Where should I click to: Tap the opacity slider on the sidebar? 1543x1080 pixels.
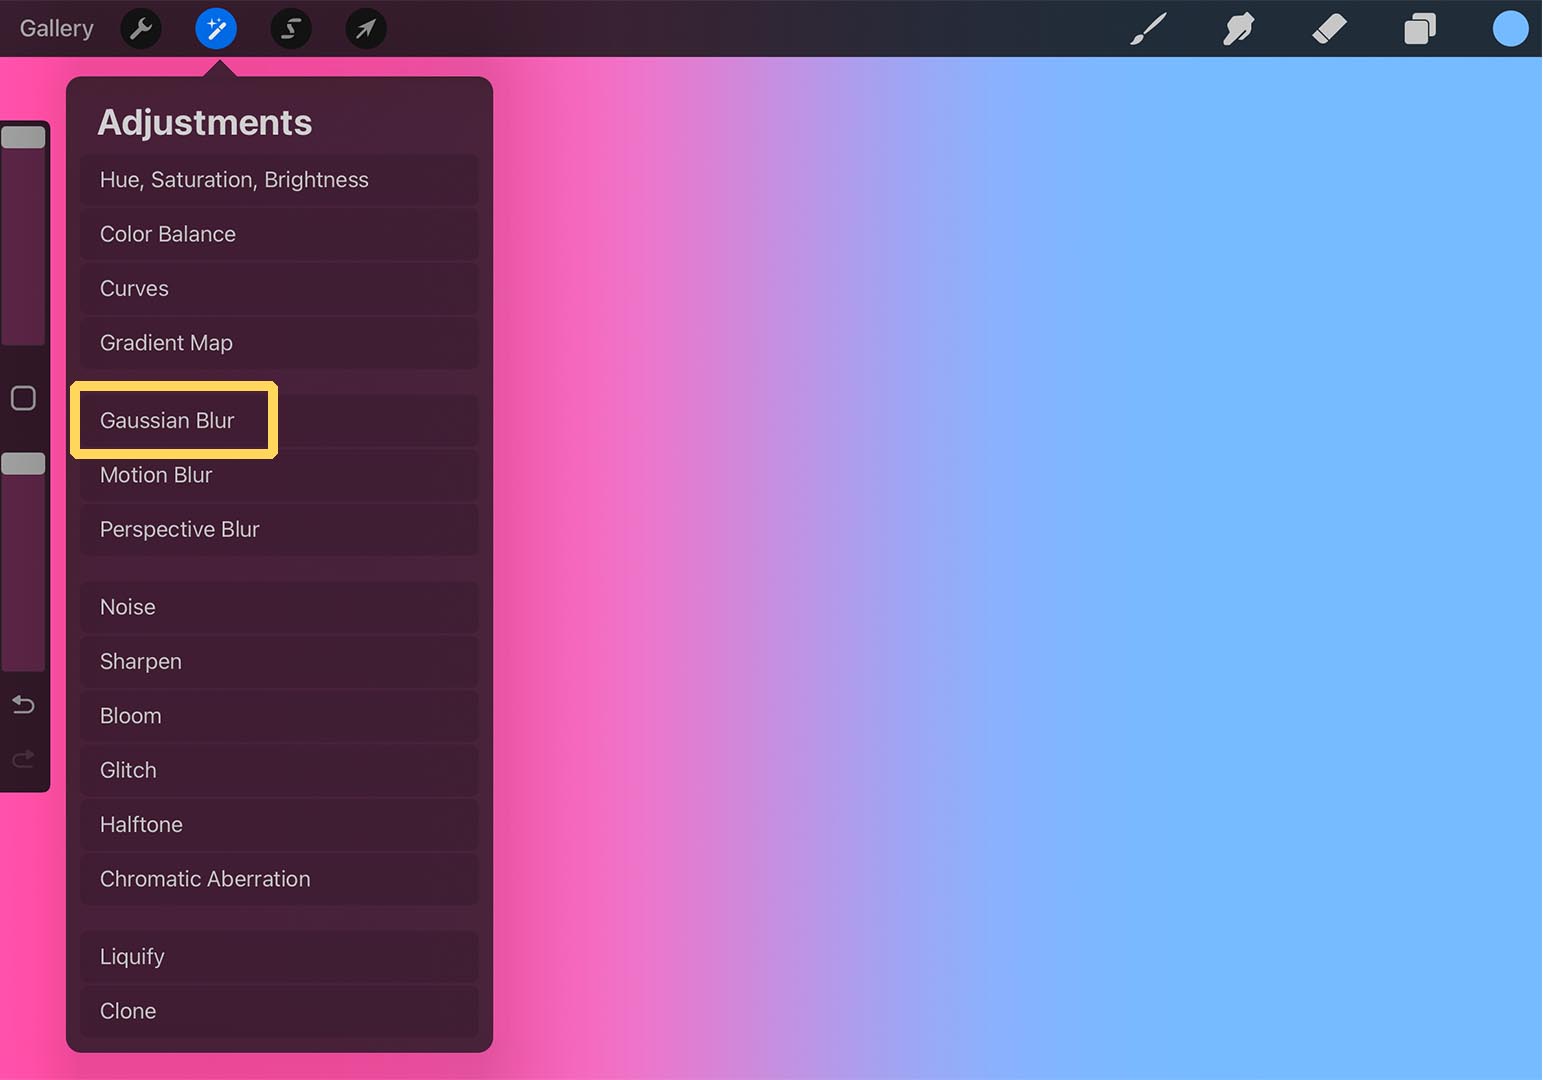pyautogui.click(x=24, y=462)
